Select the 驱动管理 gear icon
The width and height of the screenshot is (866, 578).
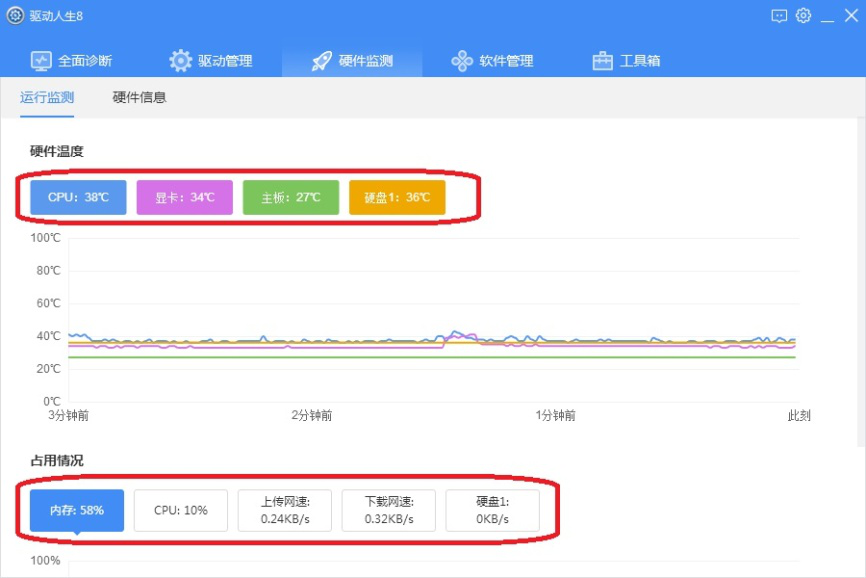(181, 60)
